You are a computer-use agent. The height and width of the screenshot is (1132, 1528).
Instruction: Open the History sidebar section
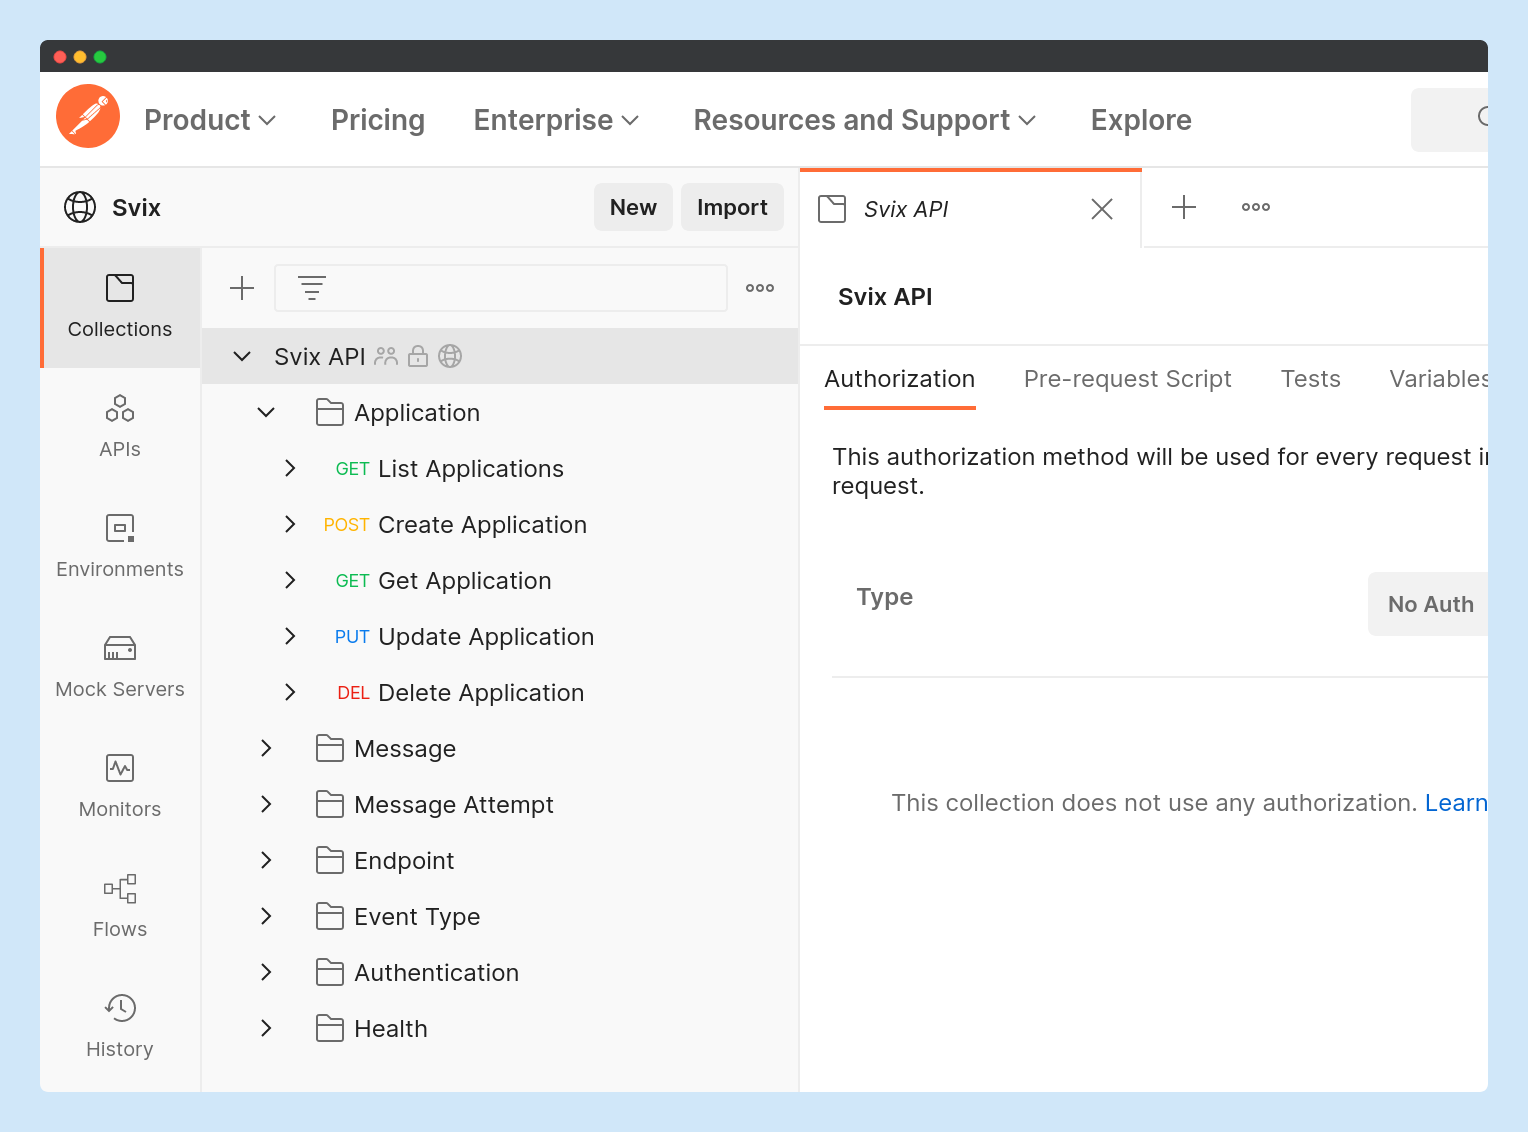(120, 1026)
